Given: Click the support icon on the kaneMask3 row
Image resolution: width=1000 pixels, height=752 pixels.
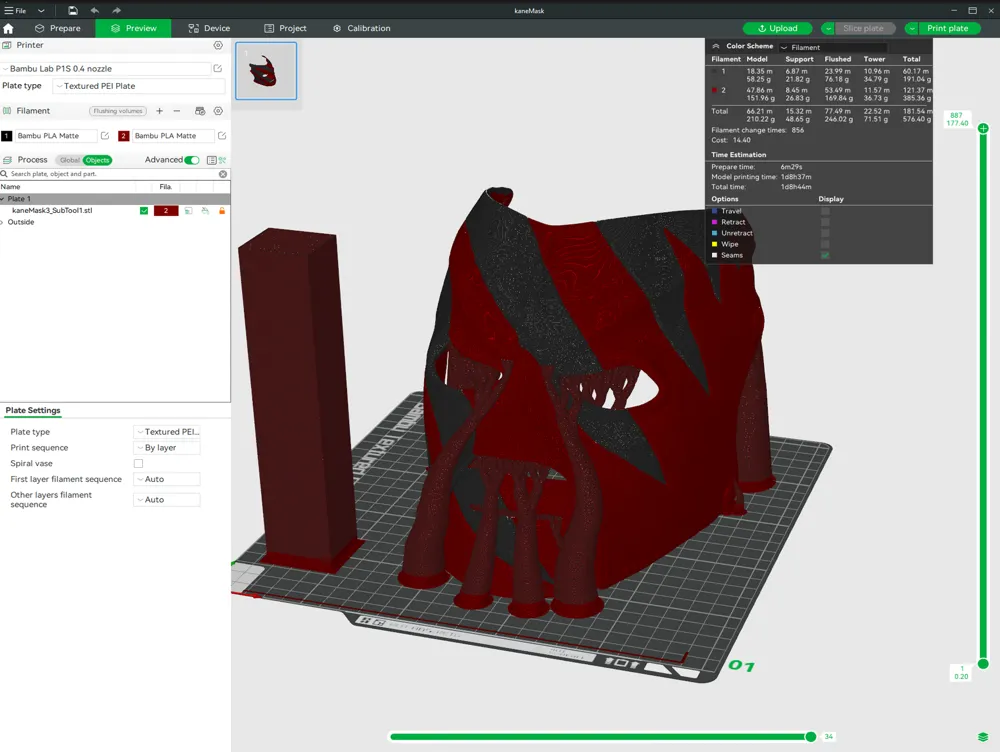Looking at the screenshot, I should coord(188,210).
